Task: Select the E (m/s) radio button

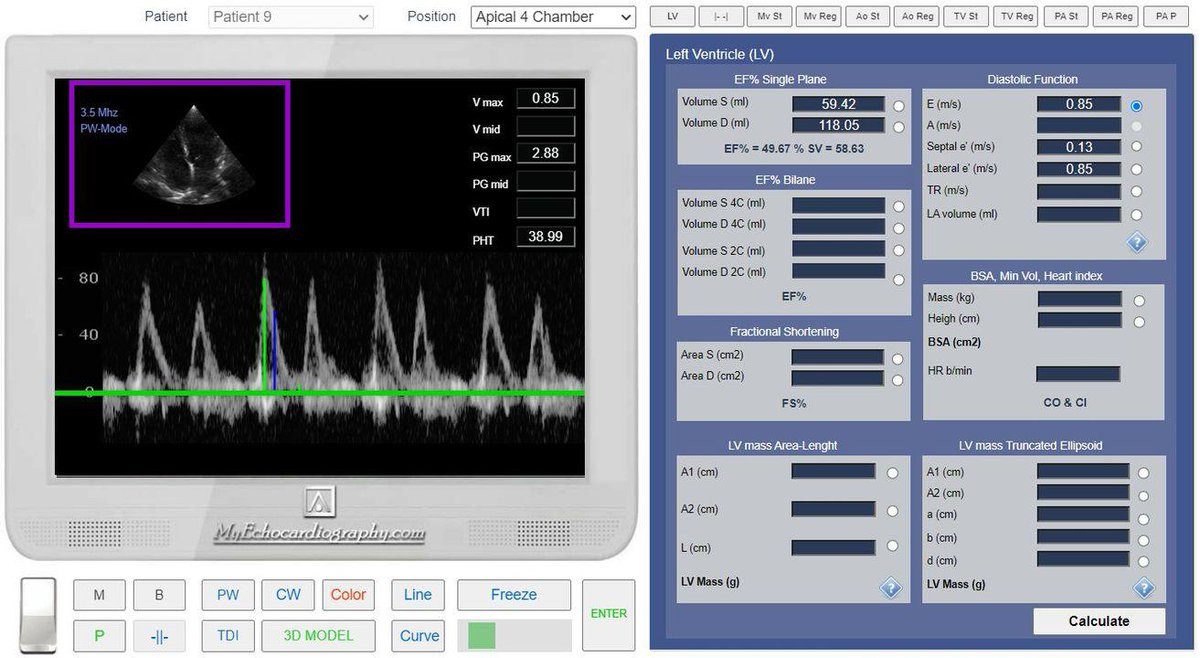Action: (x=1136, y=105)
